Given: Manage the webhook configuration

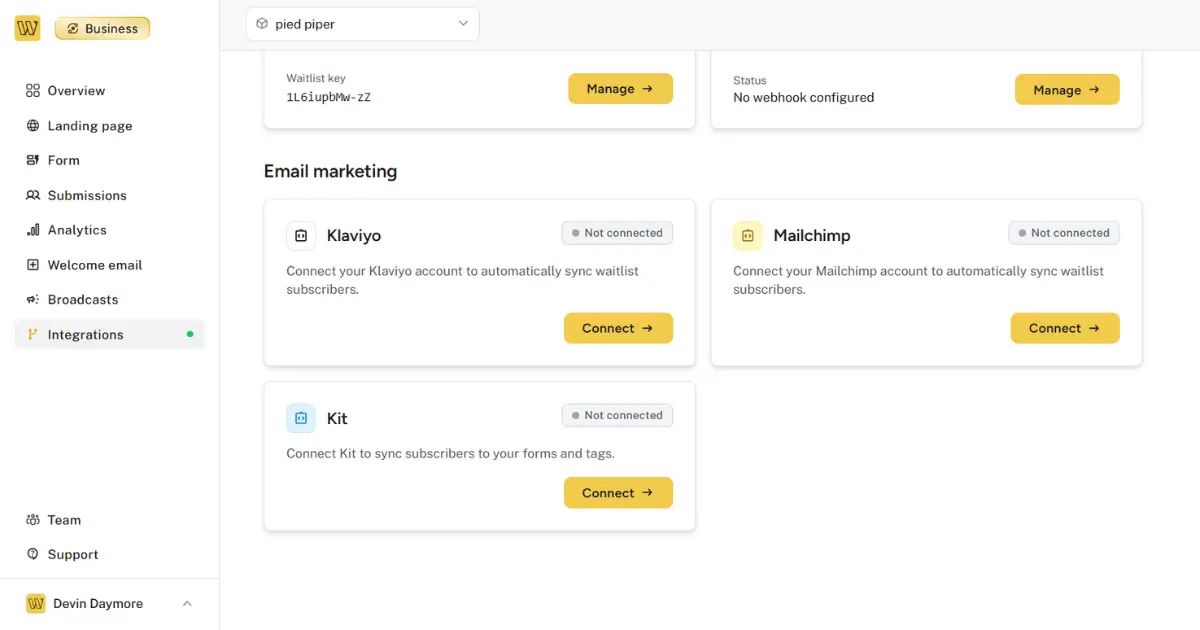Looking at the screenshot, I should [x=1067, y=89].
